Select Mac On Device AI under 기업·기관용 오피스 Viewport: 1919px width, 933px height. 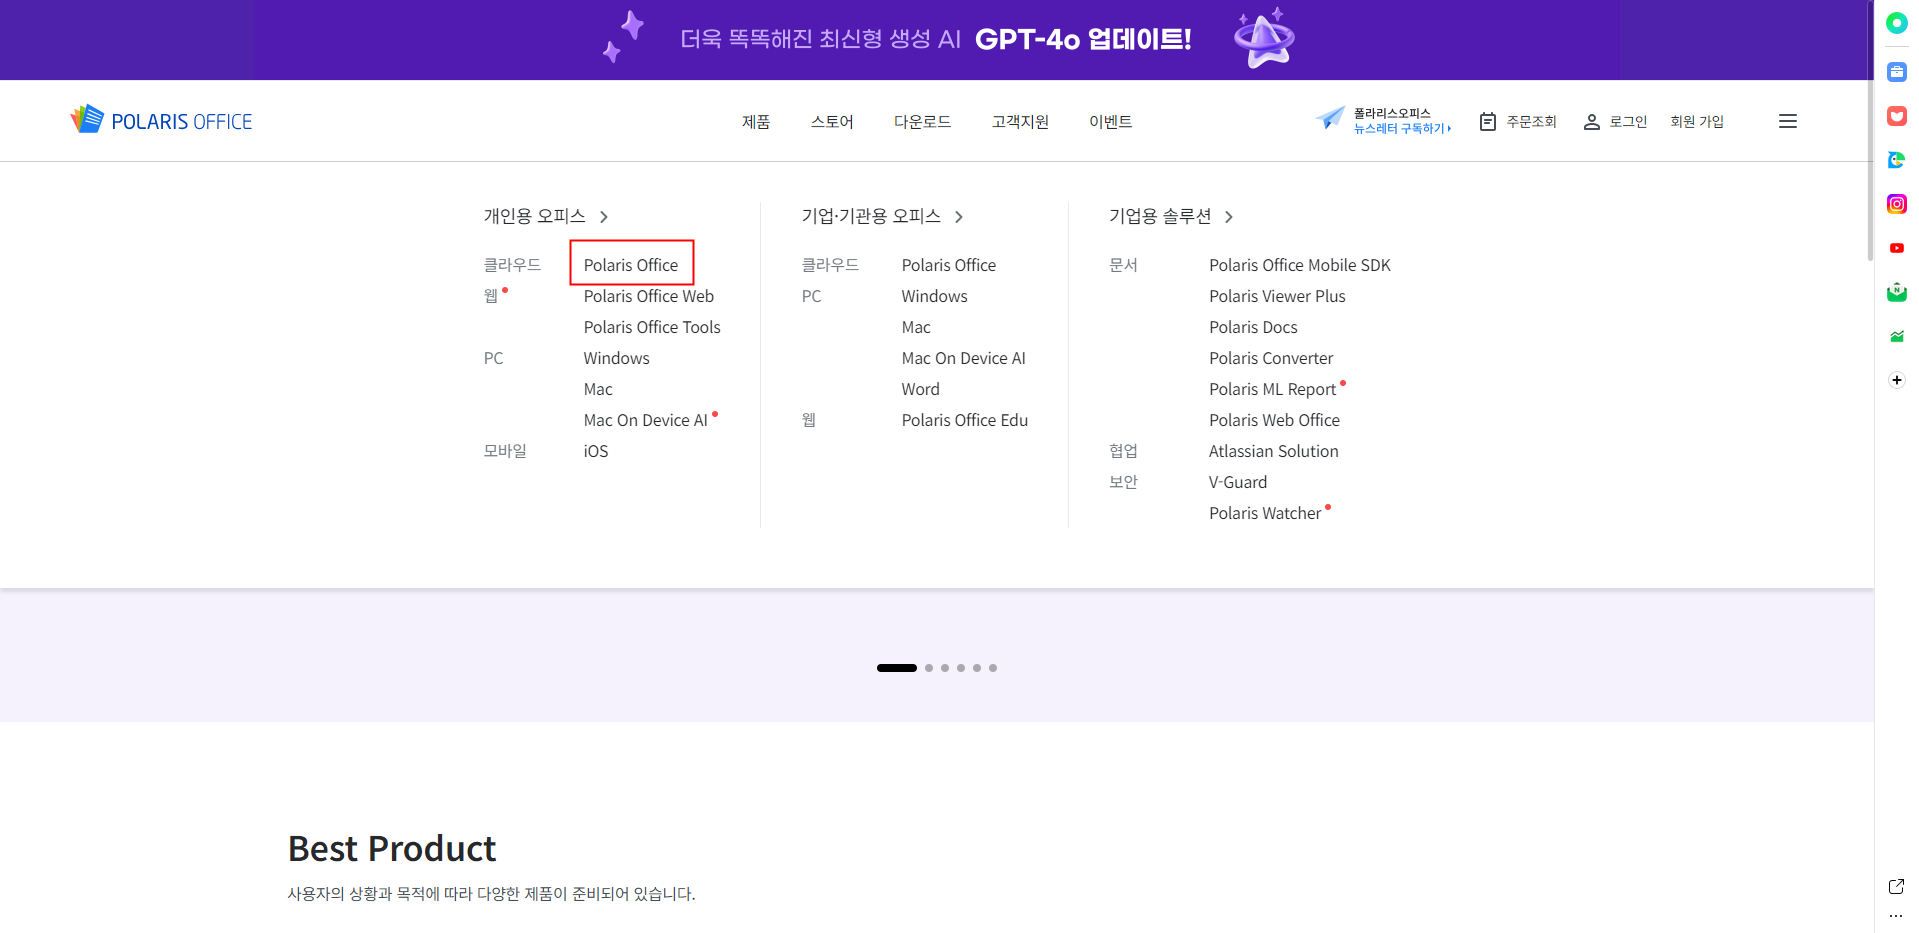(x=964, y=358)
